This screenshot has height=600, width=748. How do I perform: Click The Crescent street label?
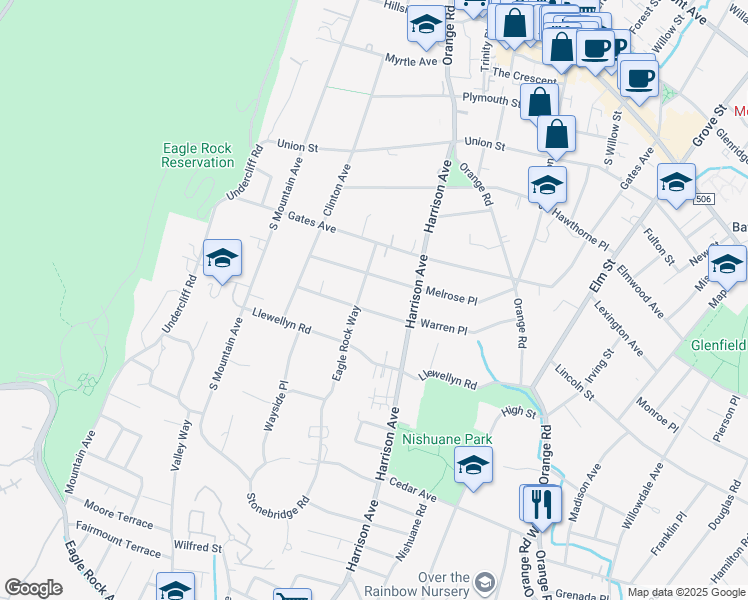coord(524,75)
